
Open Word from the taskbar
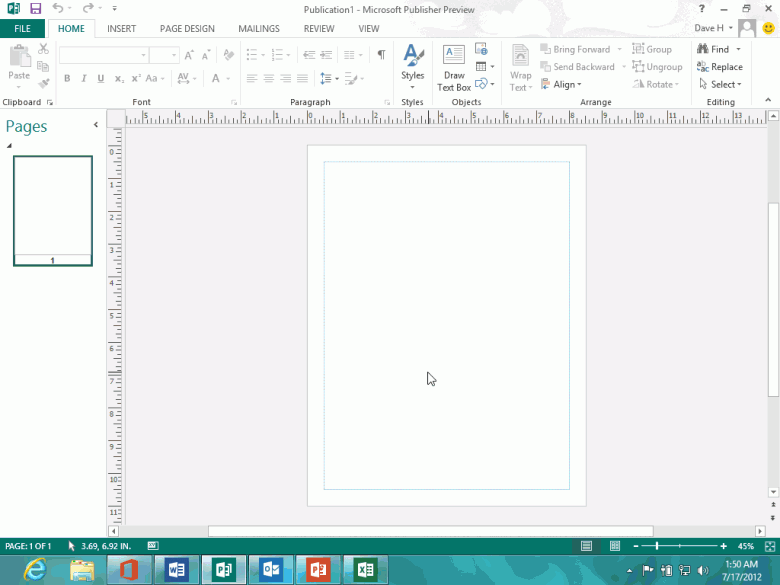point(177,570)
